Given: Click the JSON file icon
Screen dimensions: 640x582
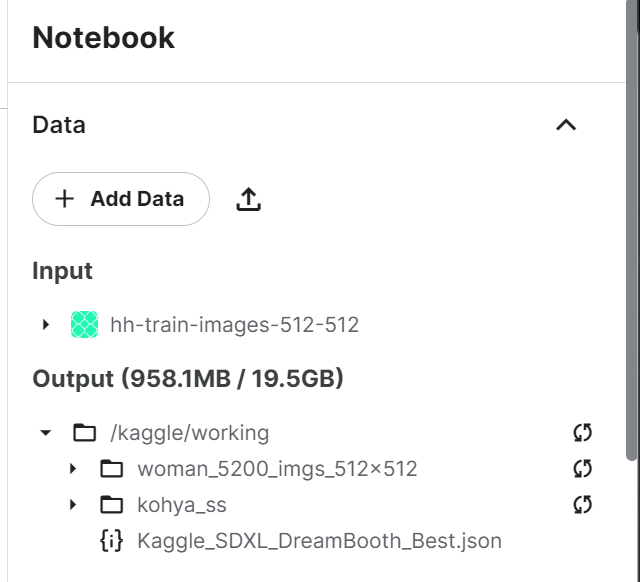Looking at the screenshot, I should 111,541.
